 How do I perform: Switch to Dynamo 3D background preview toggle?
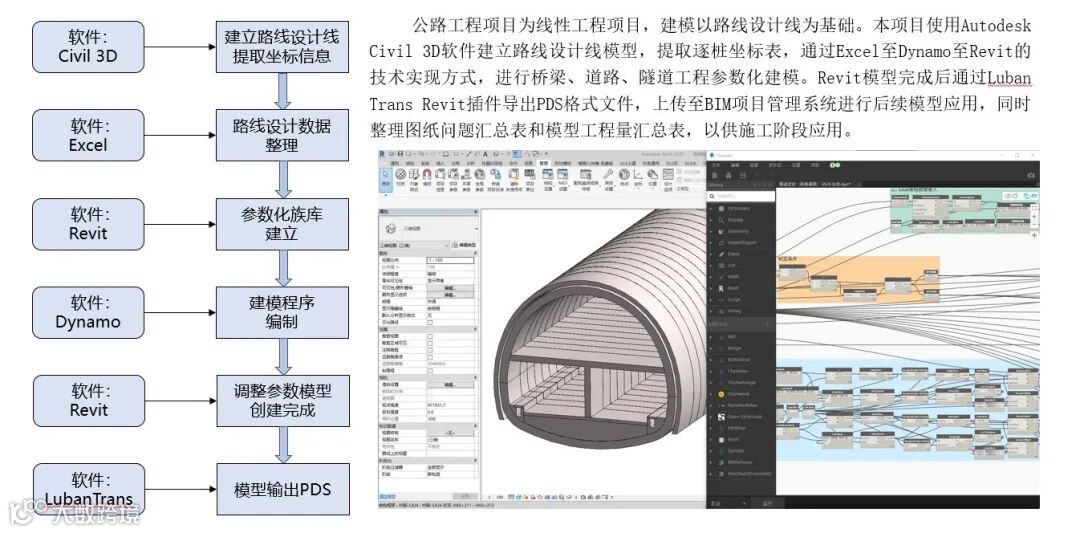pyautogui.click(x=1010, y=196)
